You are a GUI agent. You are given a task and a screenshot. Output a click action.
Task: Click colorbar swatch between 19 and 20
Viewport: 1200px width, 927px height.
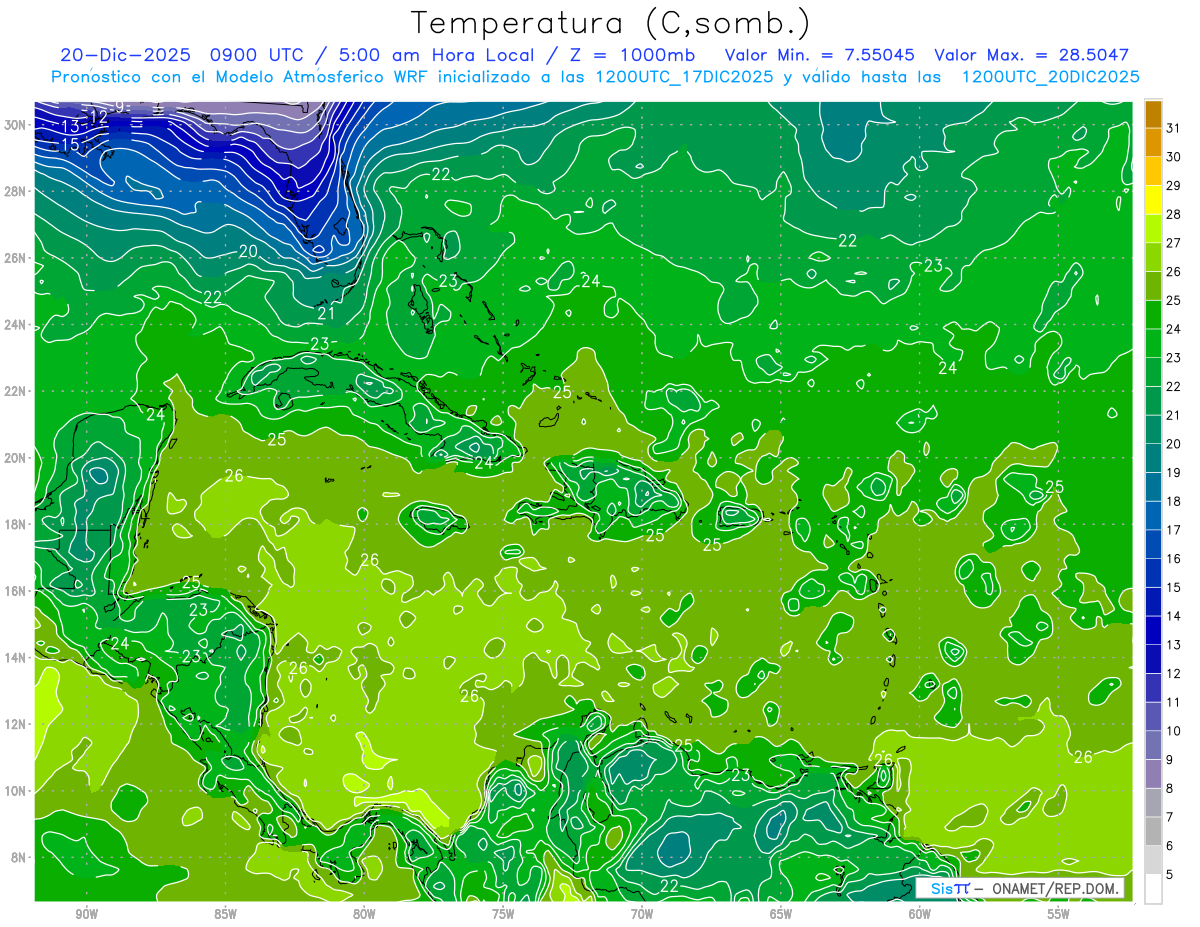click(x=1153, y=458)
